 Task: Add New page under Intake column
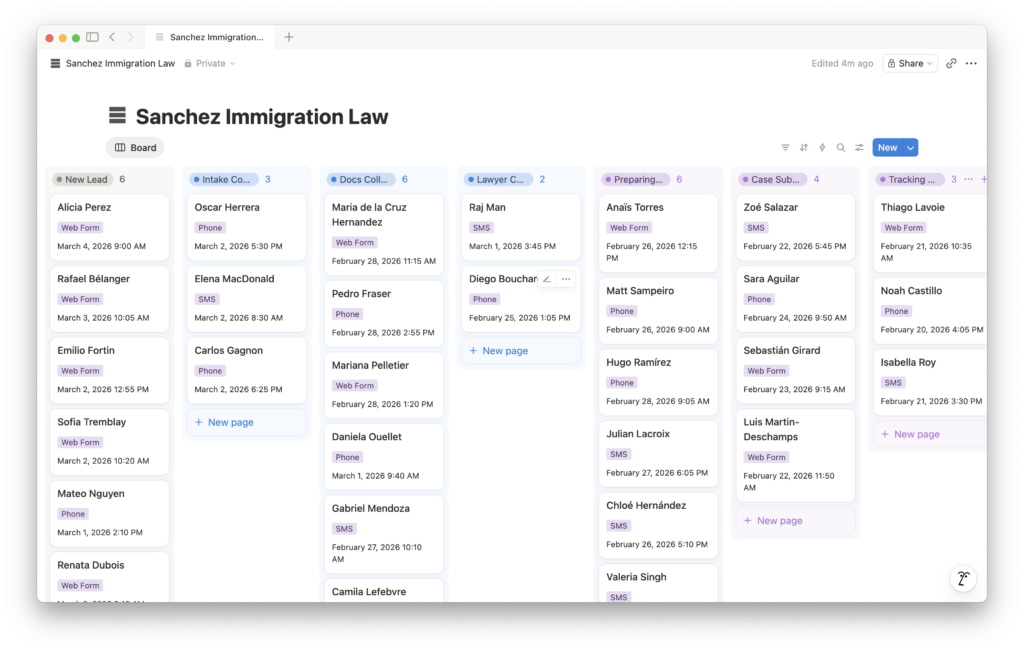click(x=230, y=422)
